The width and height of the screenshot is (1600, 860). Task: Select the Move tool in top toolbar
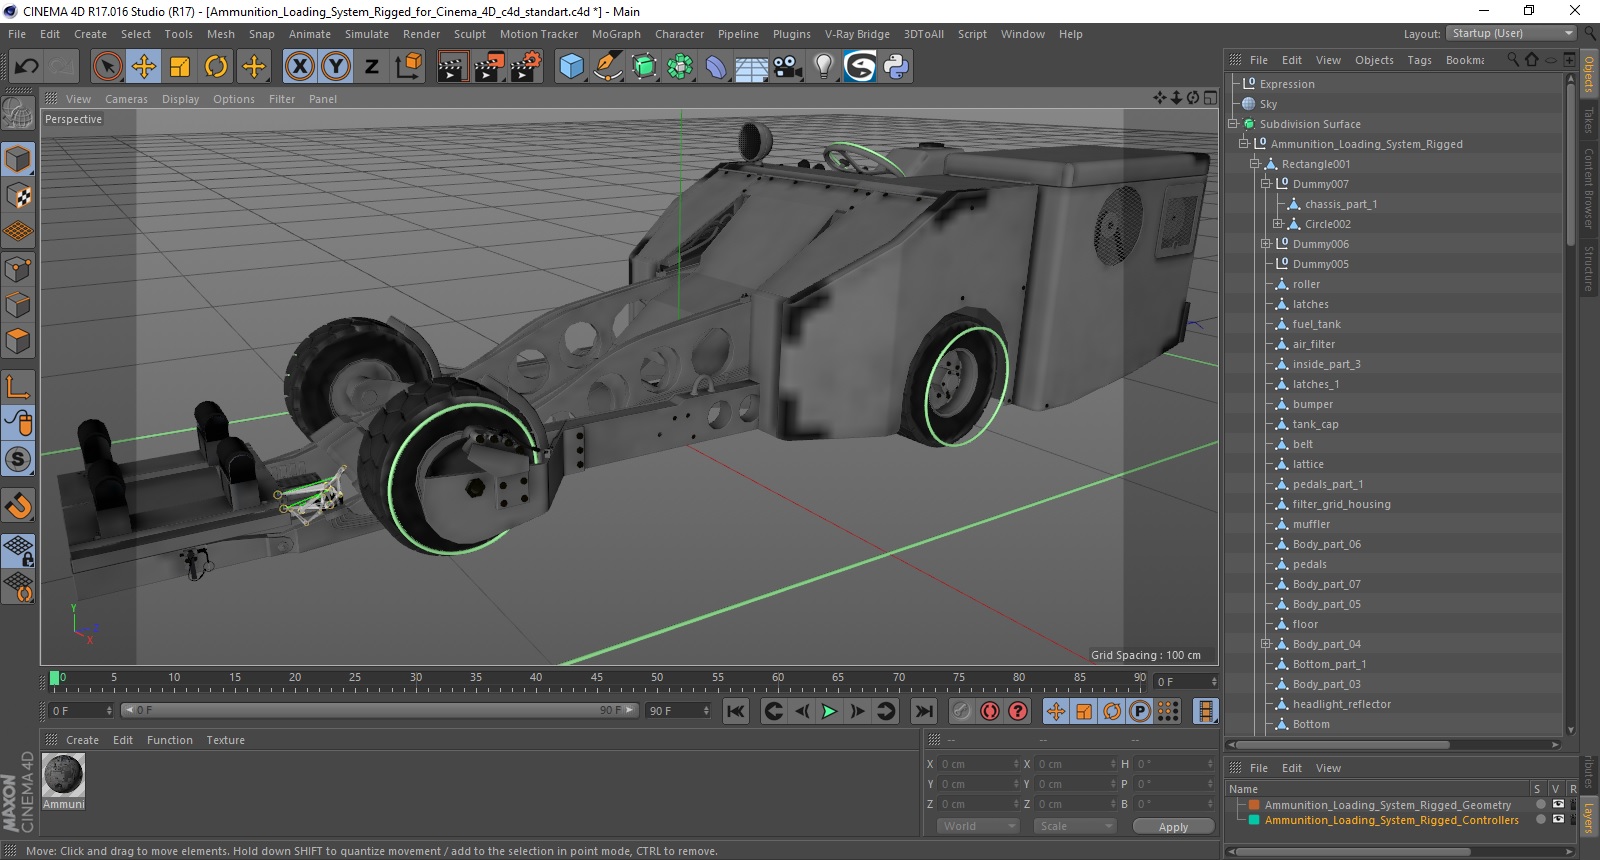(144, 67)
